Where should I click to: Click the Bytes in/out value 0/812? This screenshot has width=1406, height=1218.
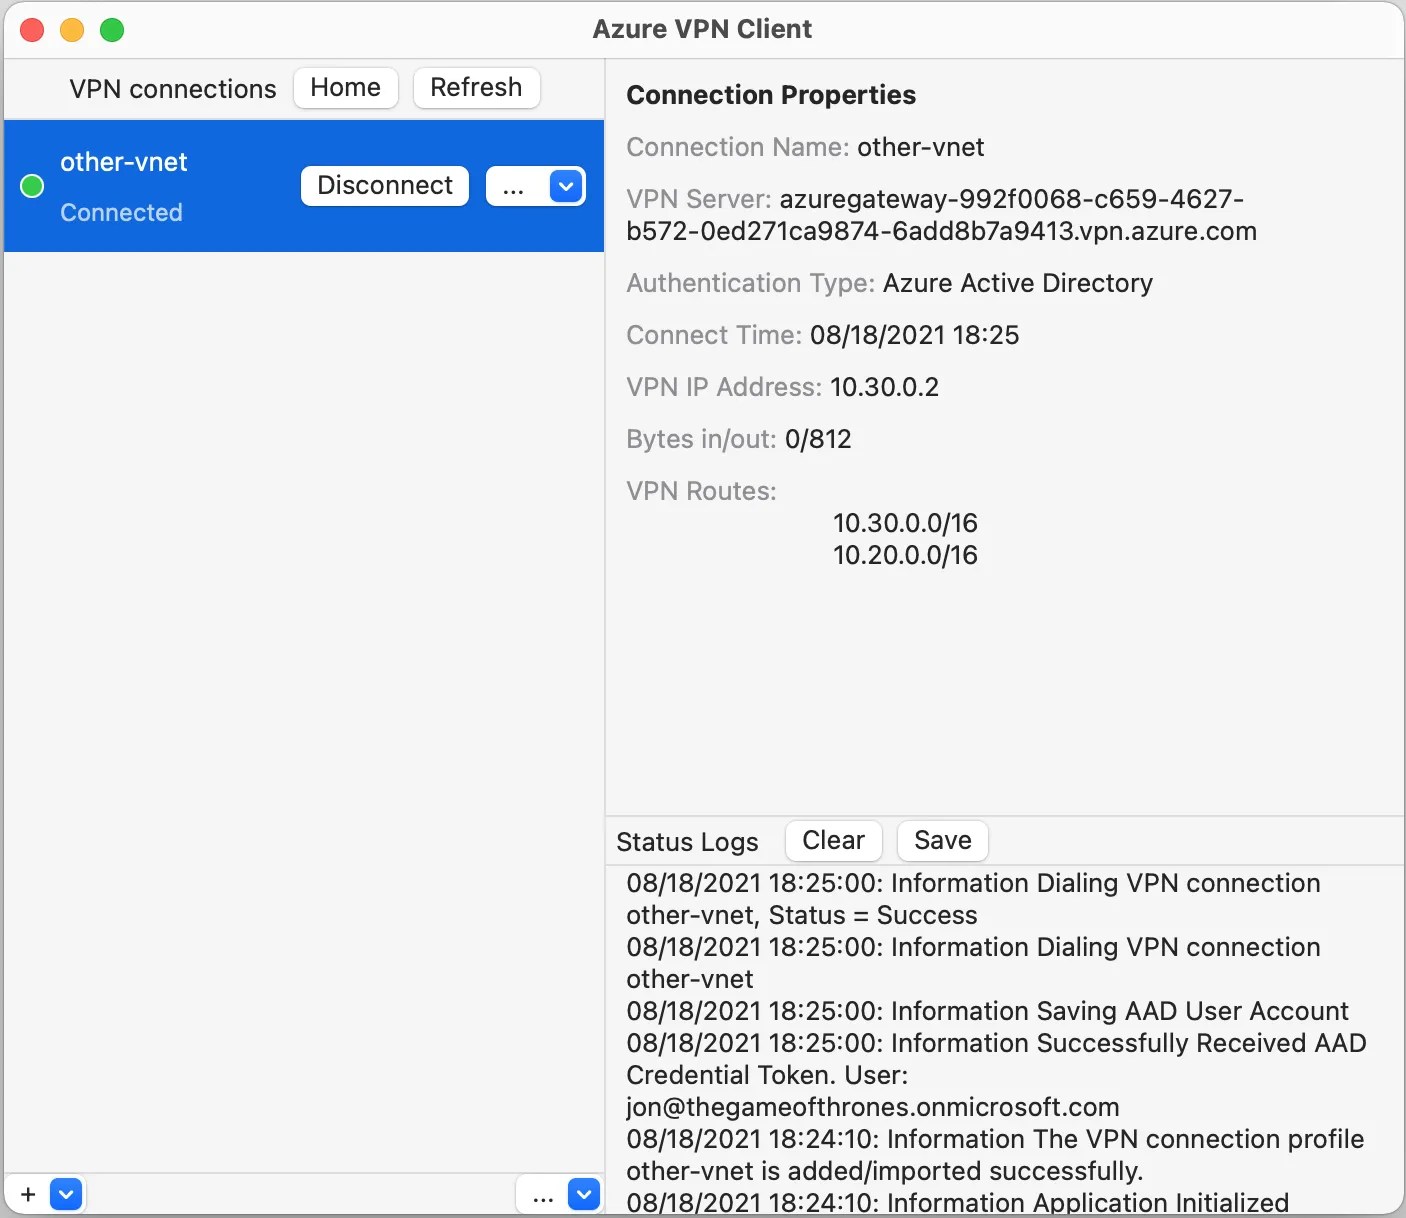pos(818,439)
